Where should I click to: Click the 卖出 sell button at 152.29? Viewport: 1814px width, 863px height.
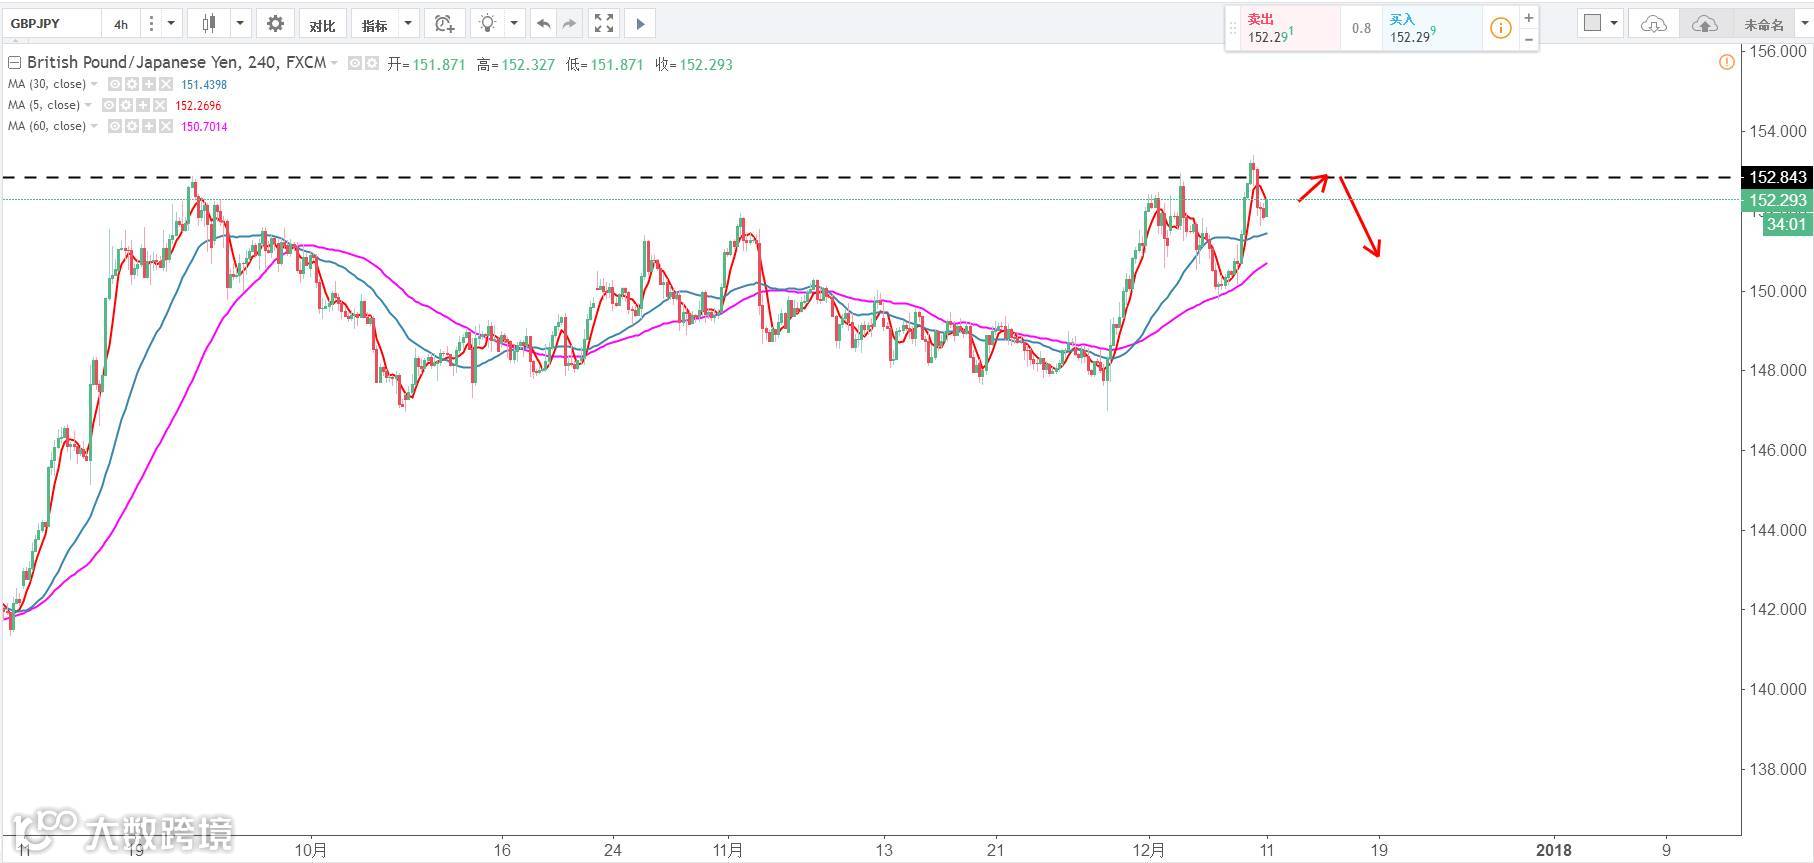(x=1290, y=28)
